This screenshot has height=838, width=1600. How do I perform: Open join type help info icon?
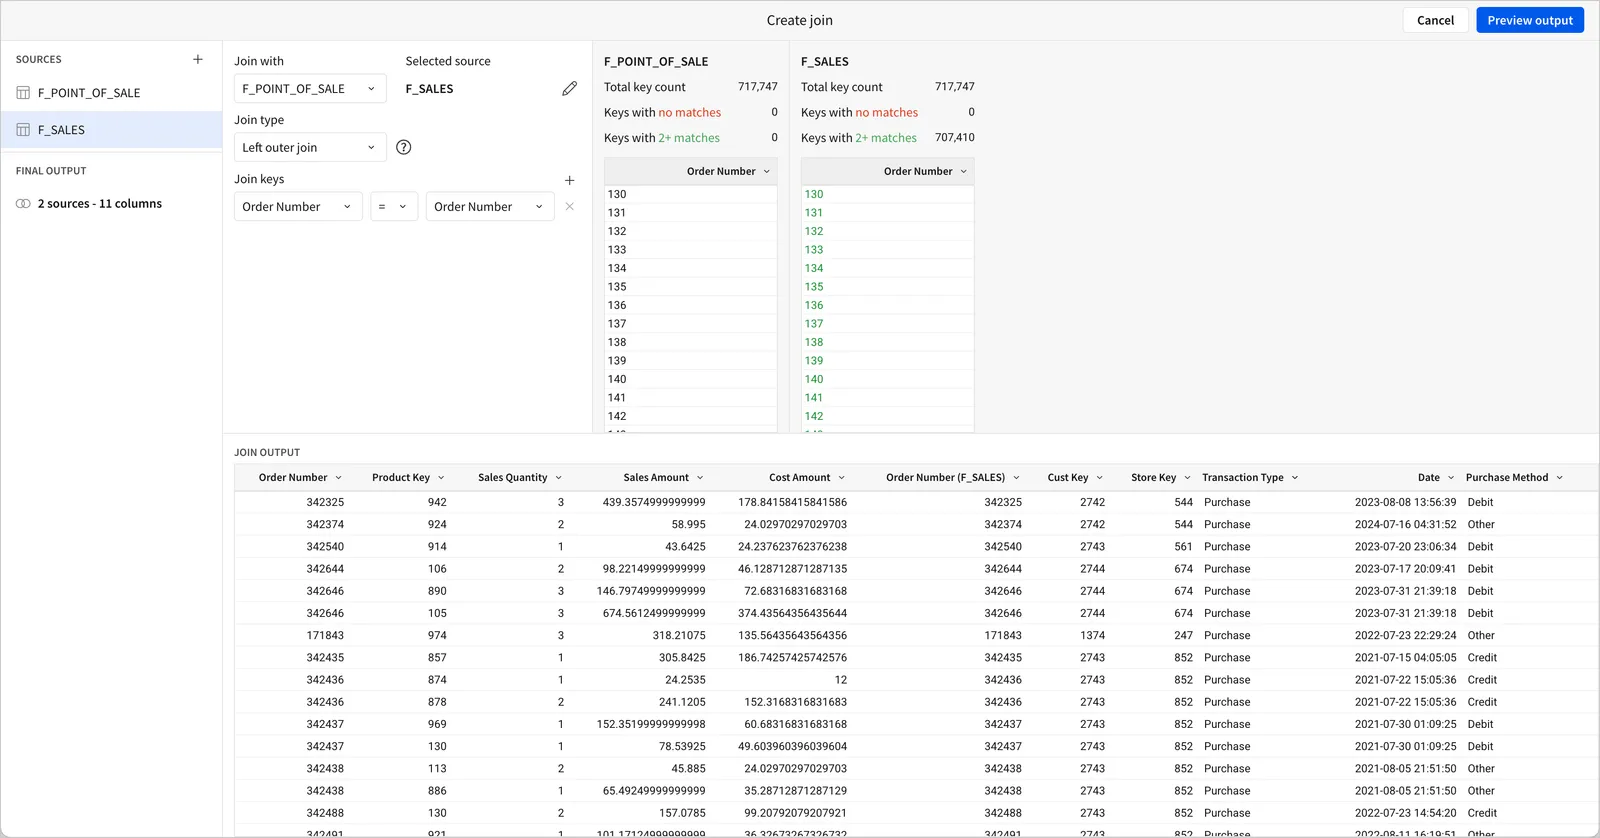coord(404,147)
